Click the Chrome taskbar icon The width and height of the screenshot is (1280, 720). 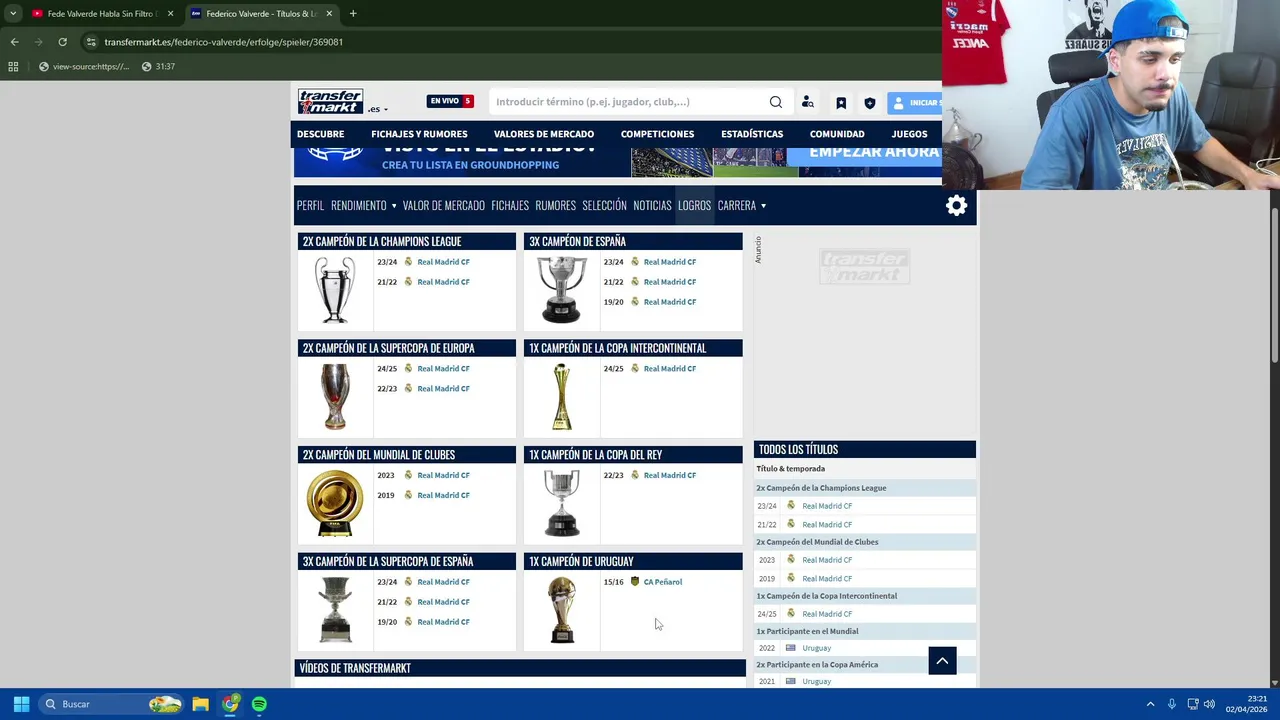pyautogui.click(x=230, y=704)
